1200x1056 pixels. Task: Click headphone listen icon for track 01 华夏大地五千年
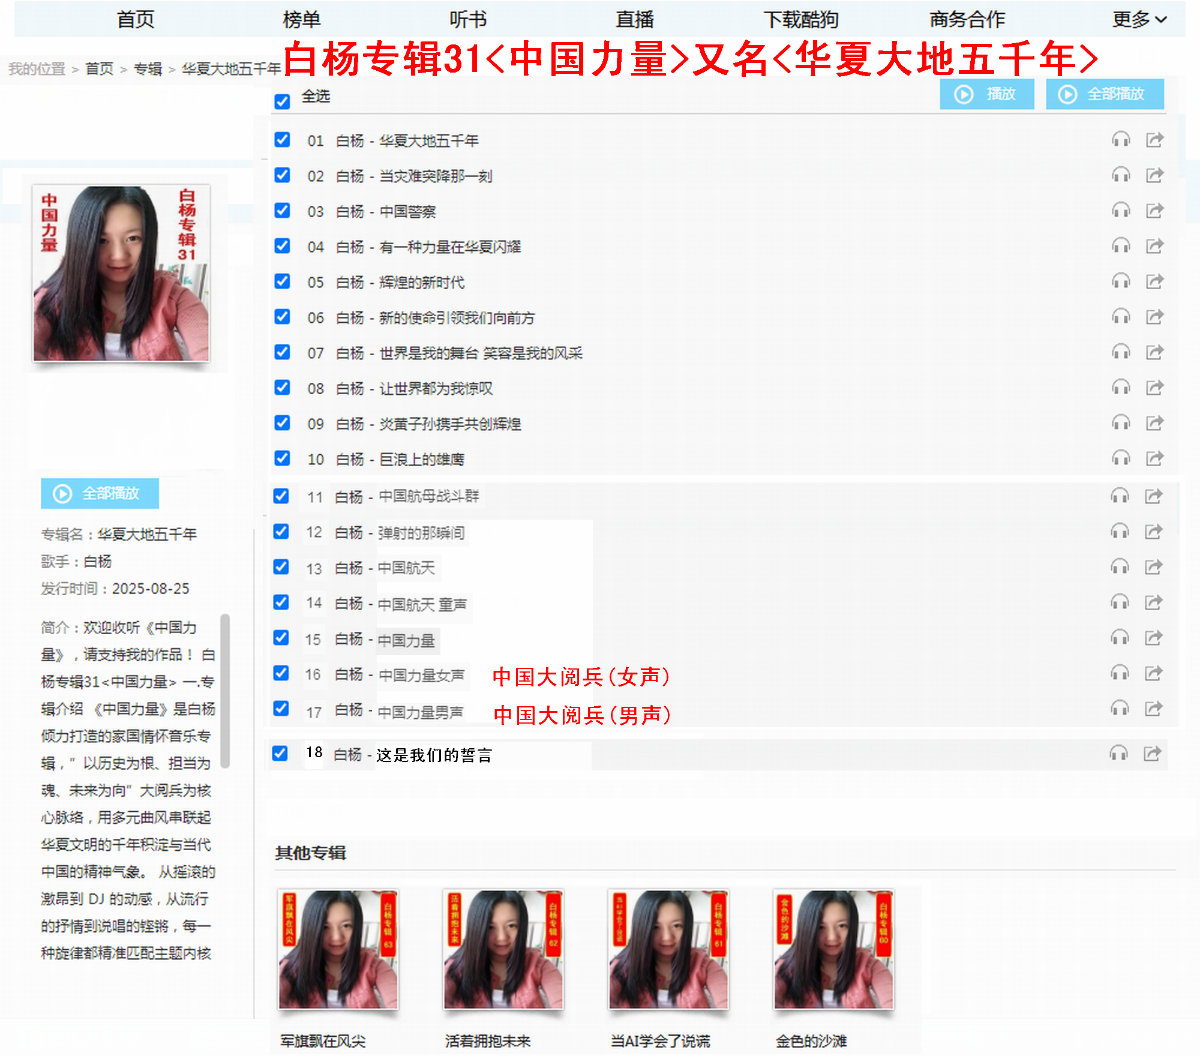pos(1121,140)
